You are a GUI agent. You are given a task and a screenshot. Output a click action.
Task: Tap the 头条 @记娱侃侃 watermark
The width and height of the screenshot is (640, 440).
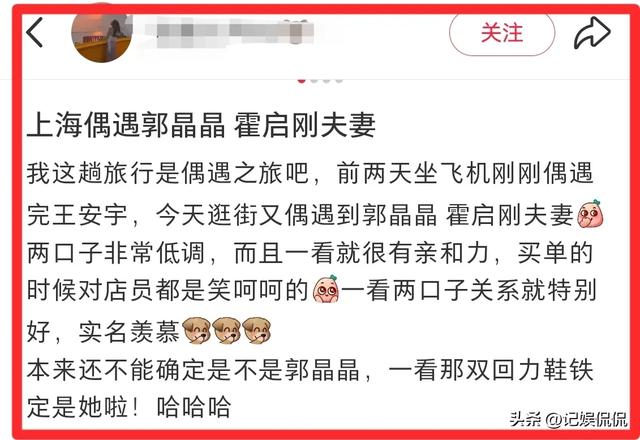[569, 419]
